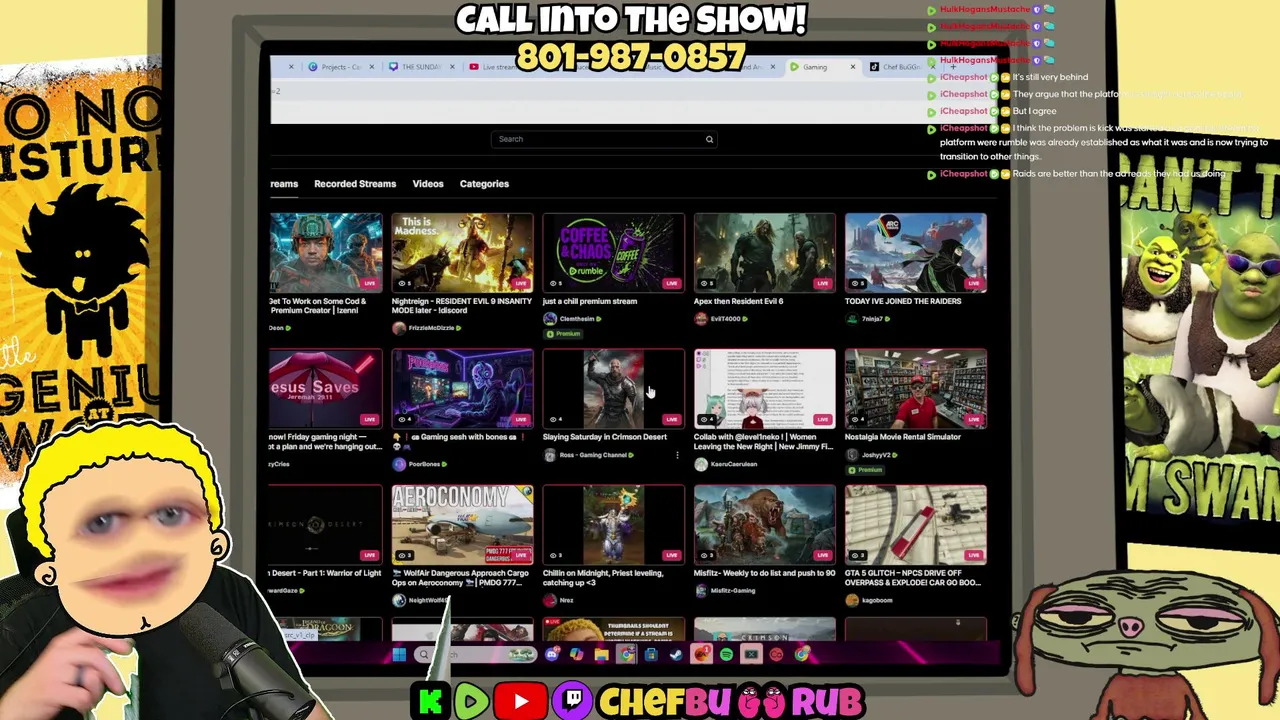
Task: Click FrizzleMcDizzle channel avatar
Action: (399, 328)
